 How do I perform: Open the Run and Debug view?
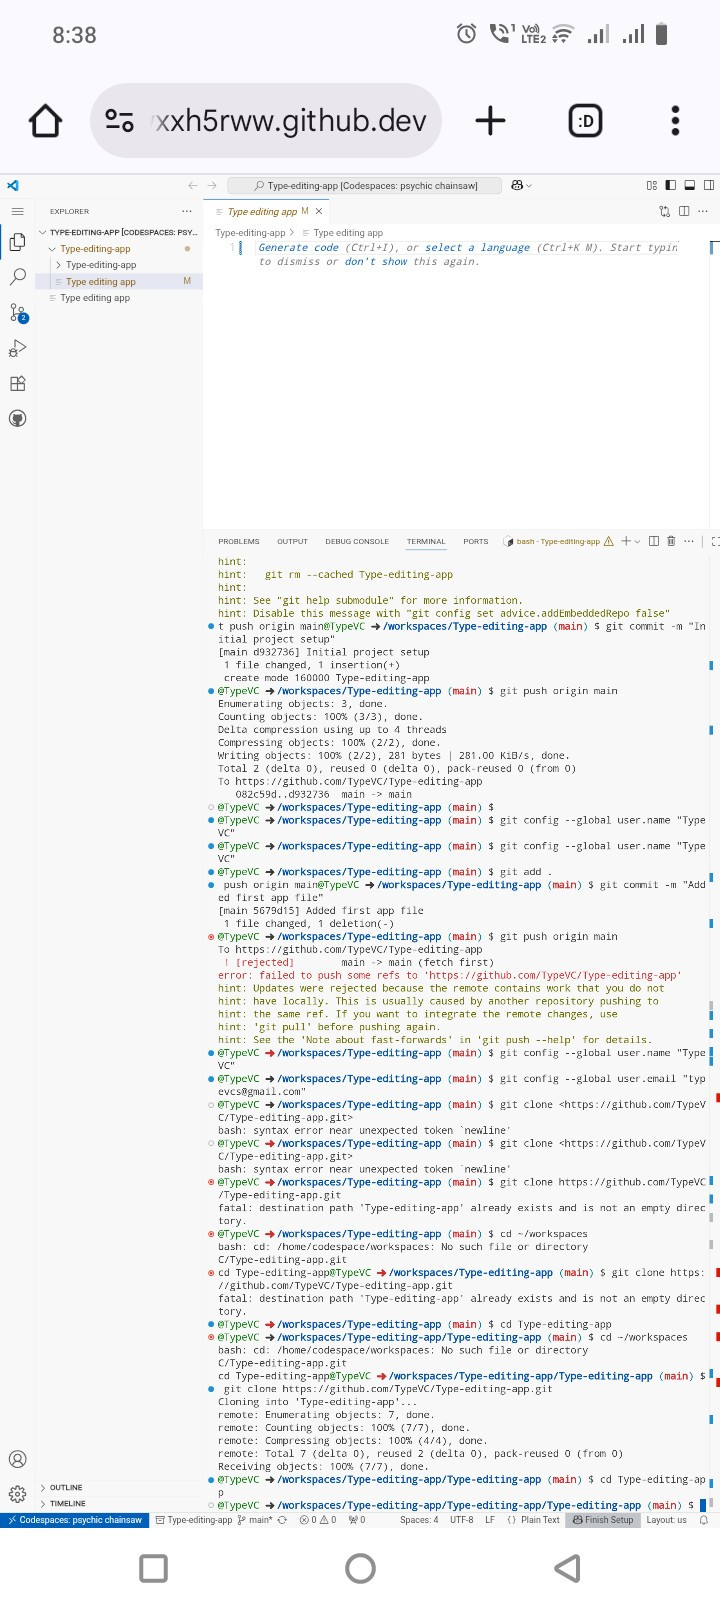[17, 348]
